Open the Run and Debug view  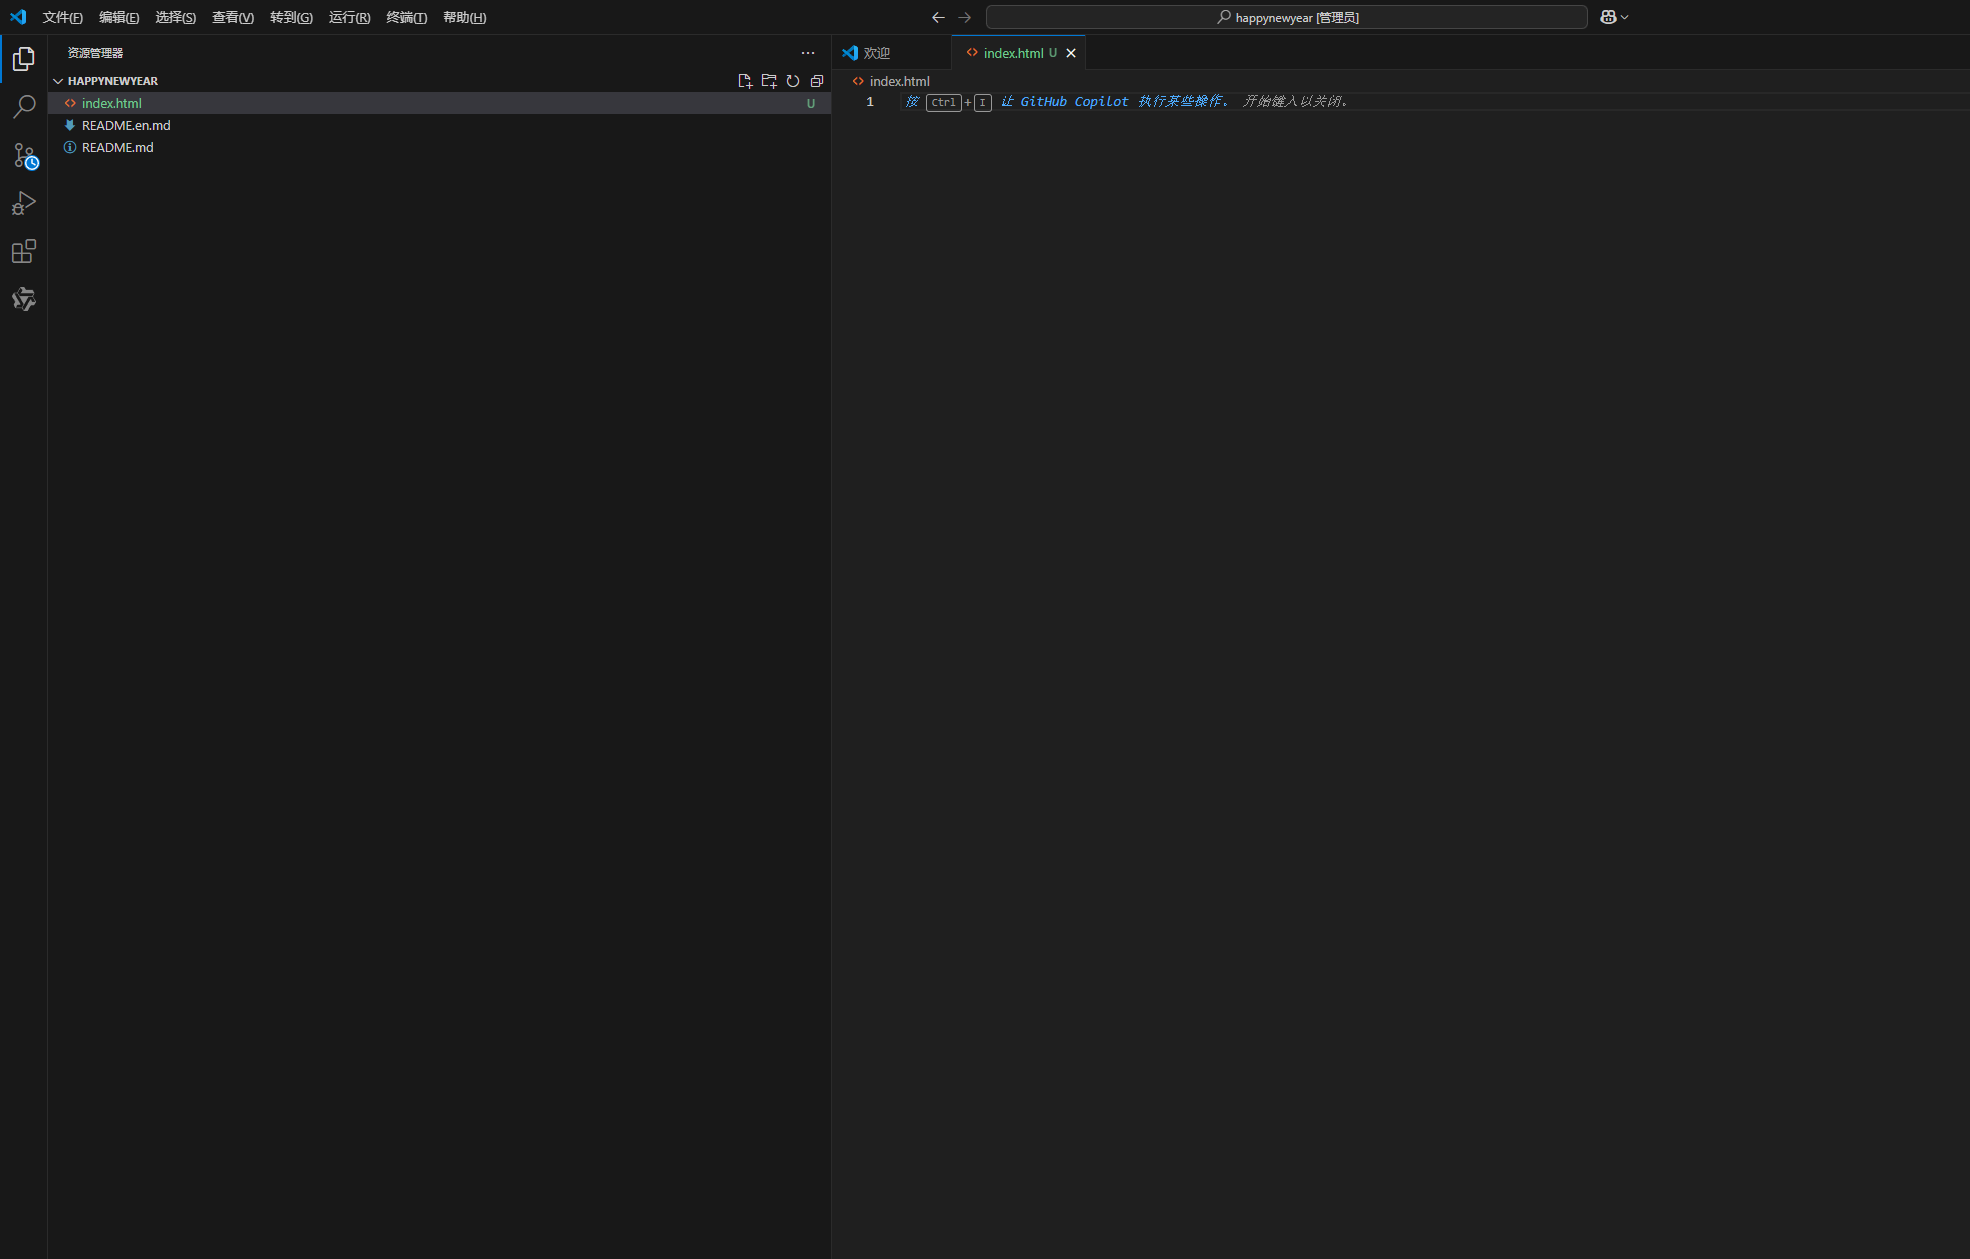click(x=24, y=204)
